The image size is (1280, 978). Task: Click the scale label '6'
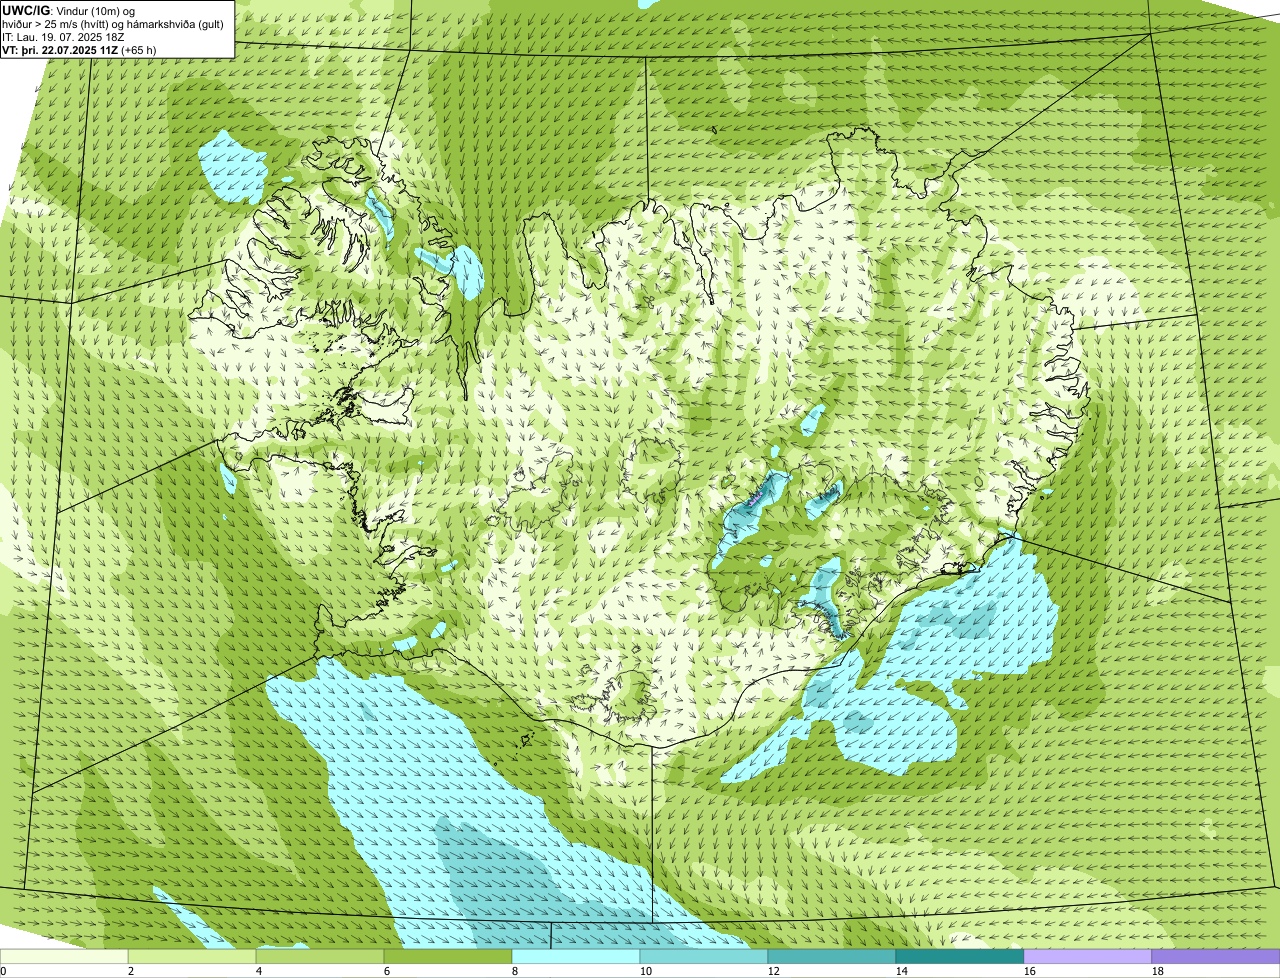point(387,971)
